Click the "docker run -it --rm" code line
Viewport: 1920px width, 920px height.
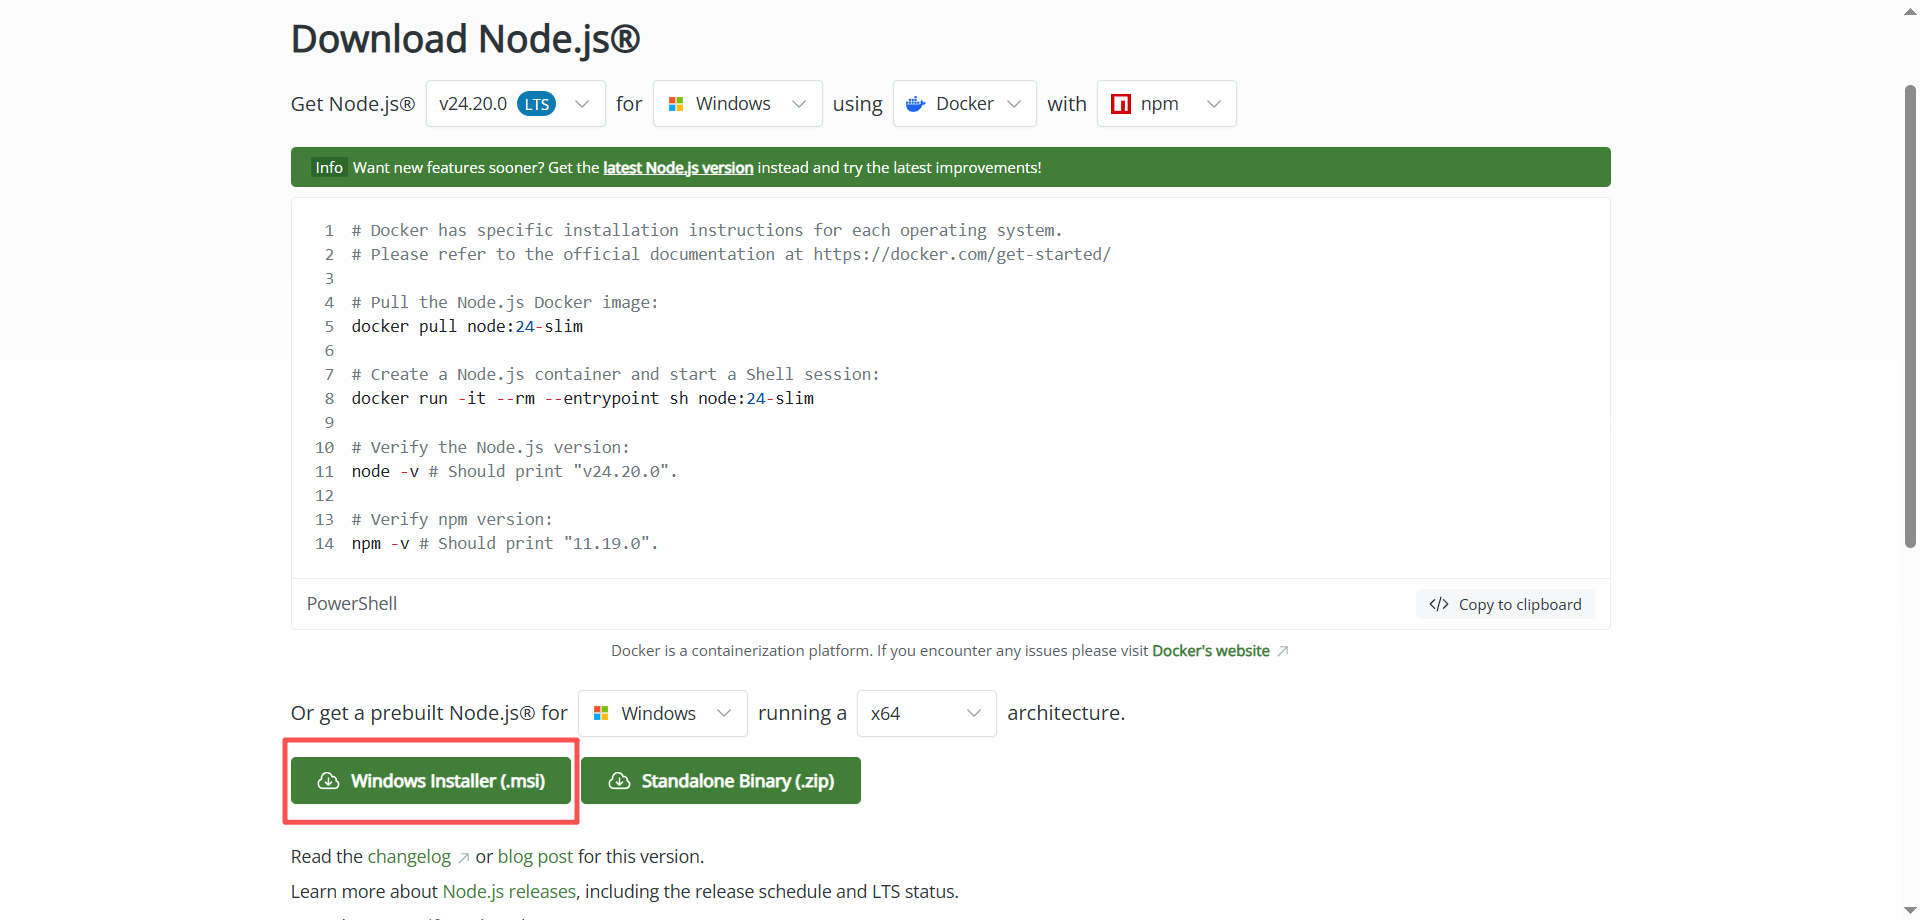pyautogui.click(x=583, y=399)
